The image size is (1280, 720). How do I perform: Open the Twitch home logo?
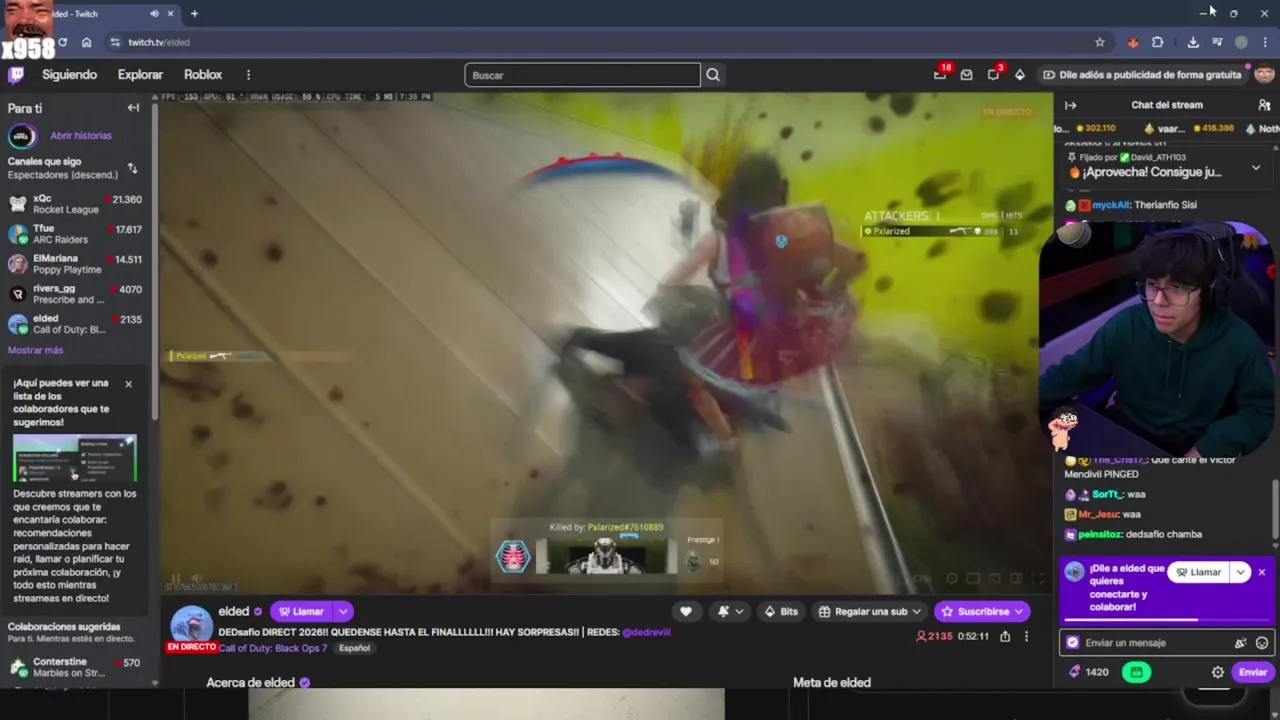pos(15,75)
